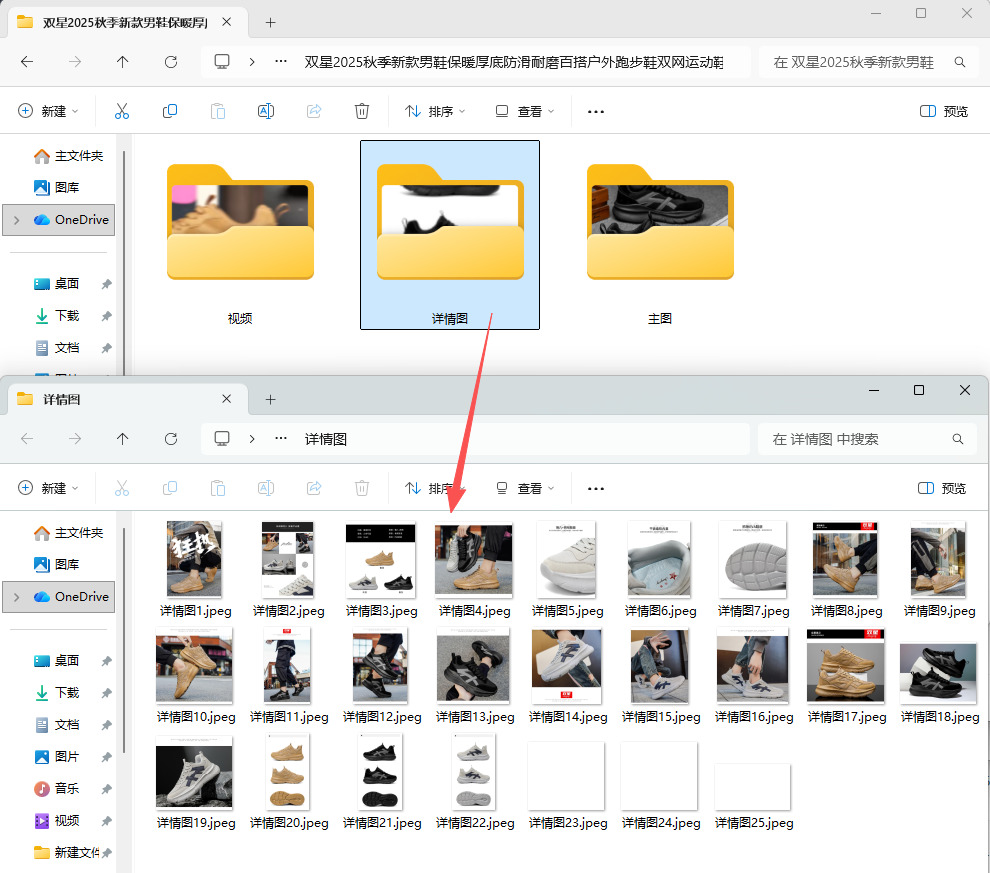Open 下载 in top window sidebar
The image size is (990, 873).
[x=57, y=316]
